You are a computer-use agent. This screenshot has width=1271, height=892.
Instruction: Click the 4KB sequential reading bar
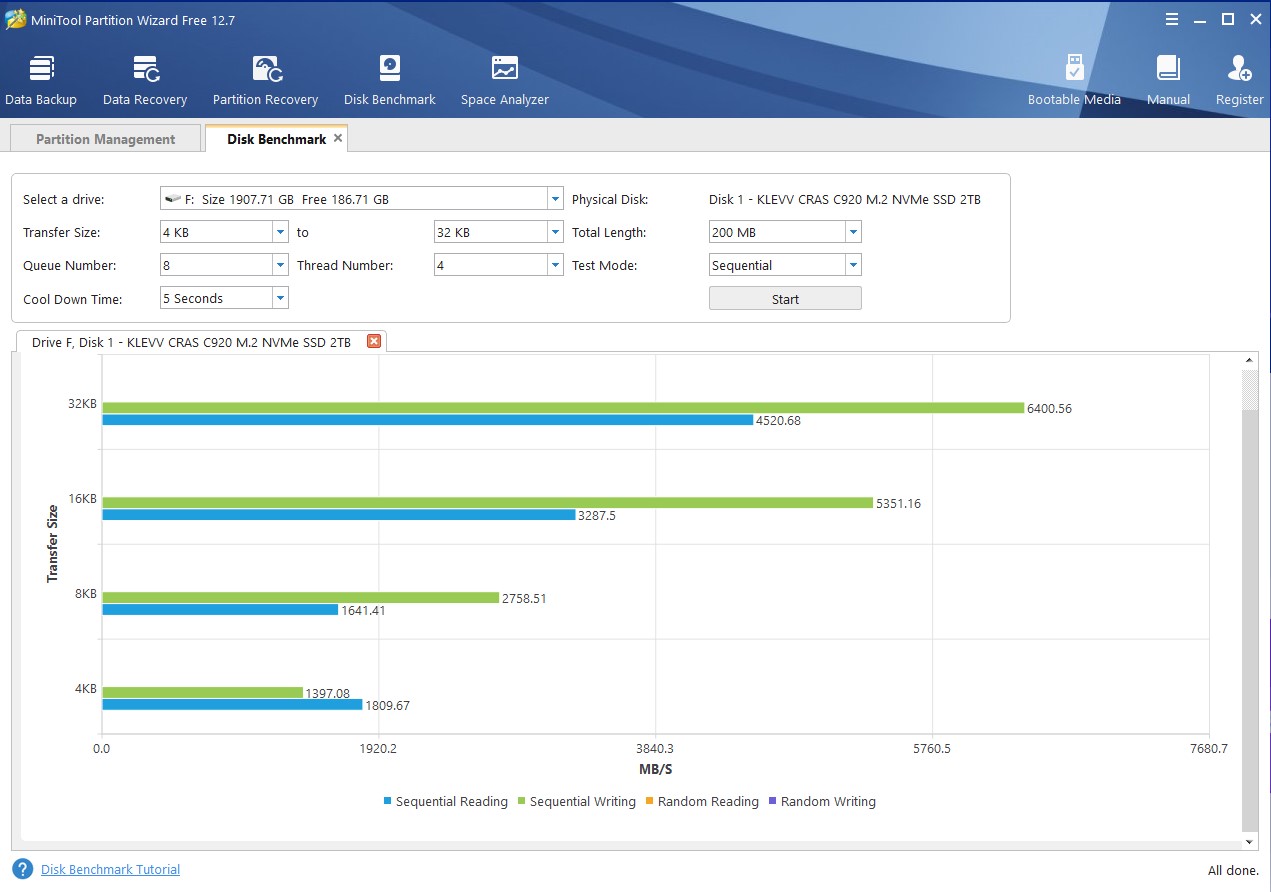[232, 704]
